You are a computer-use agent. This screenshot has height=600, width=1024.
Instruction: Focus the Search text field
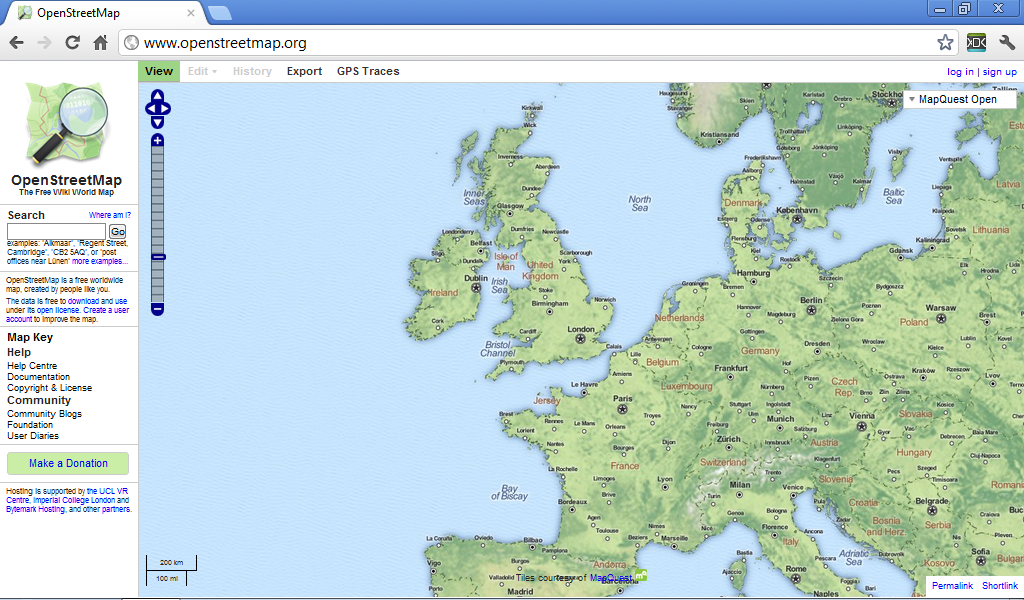56,231
